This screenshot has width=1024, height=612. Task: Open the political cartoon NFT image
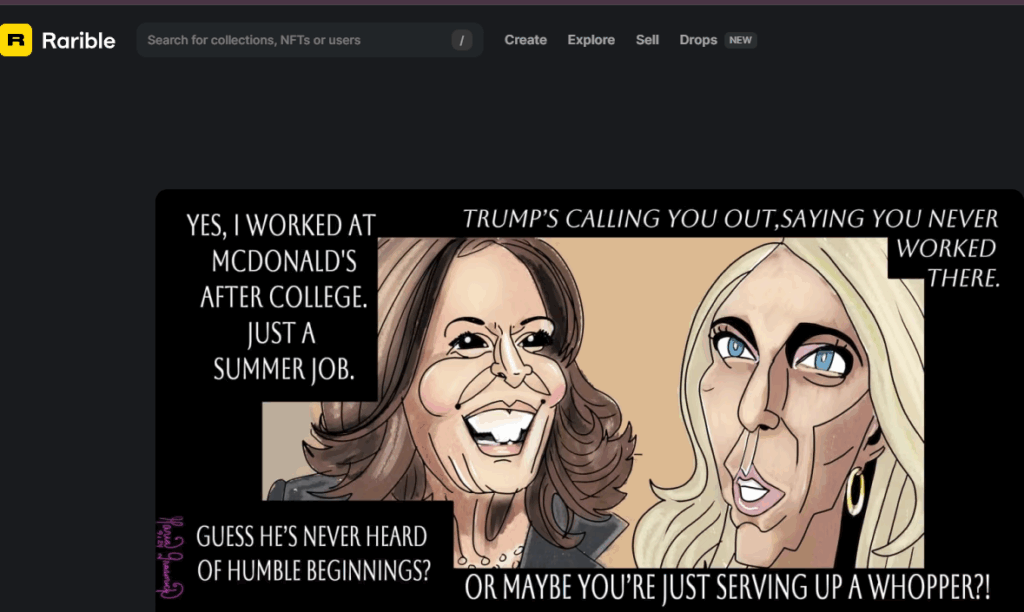coord(589,400)
